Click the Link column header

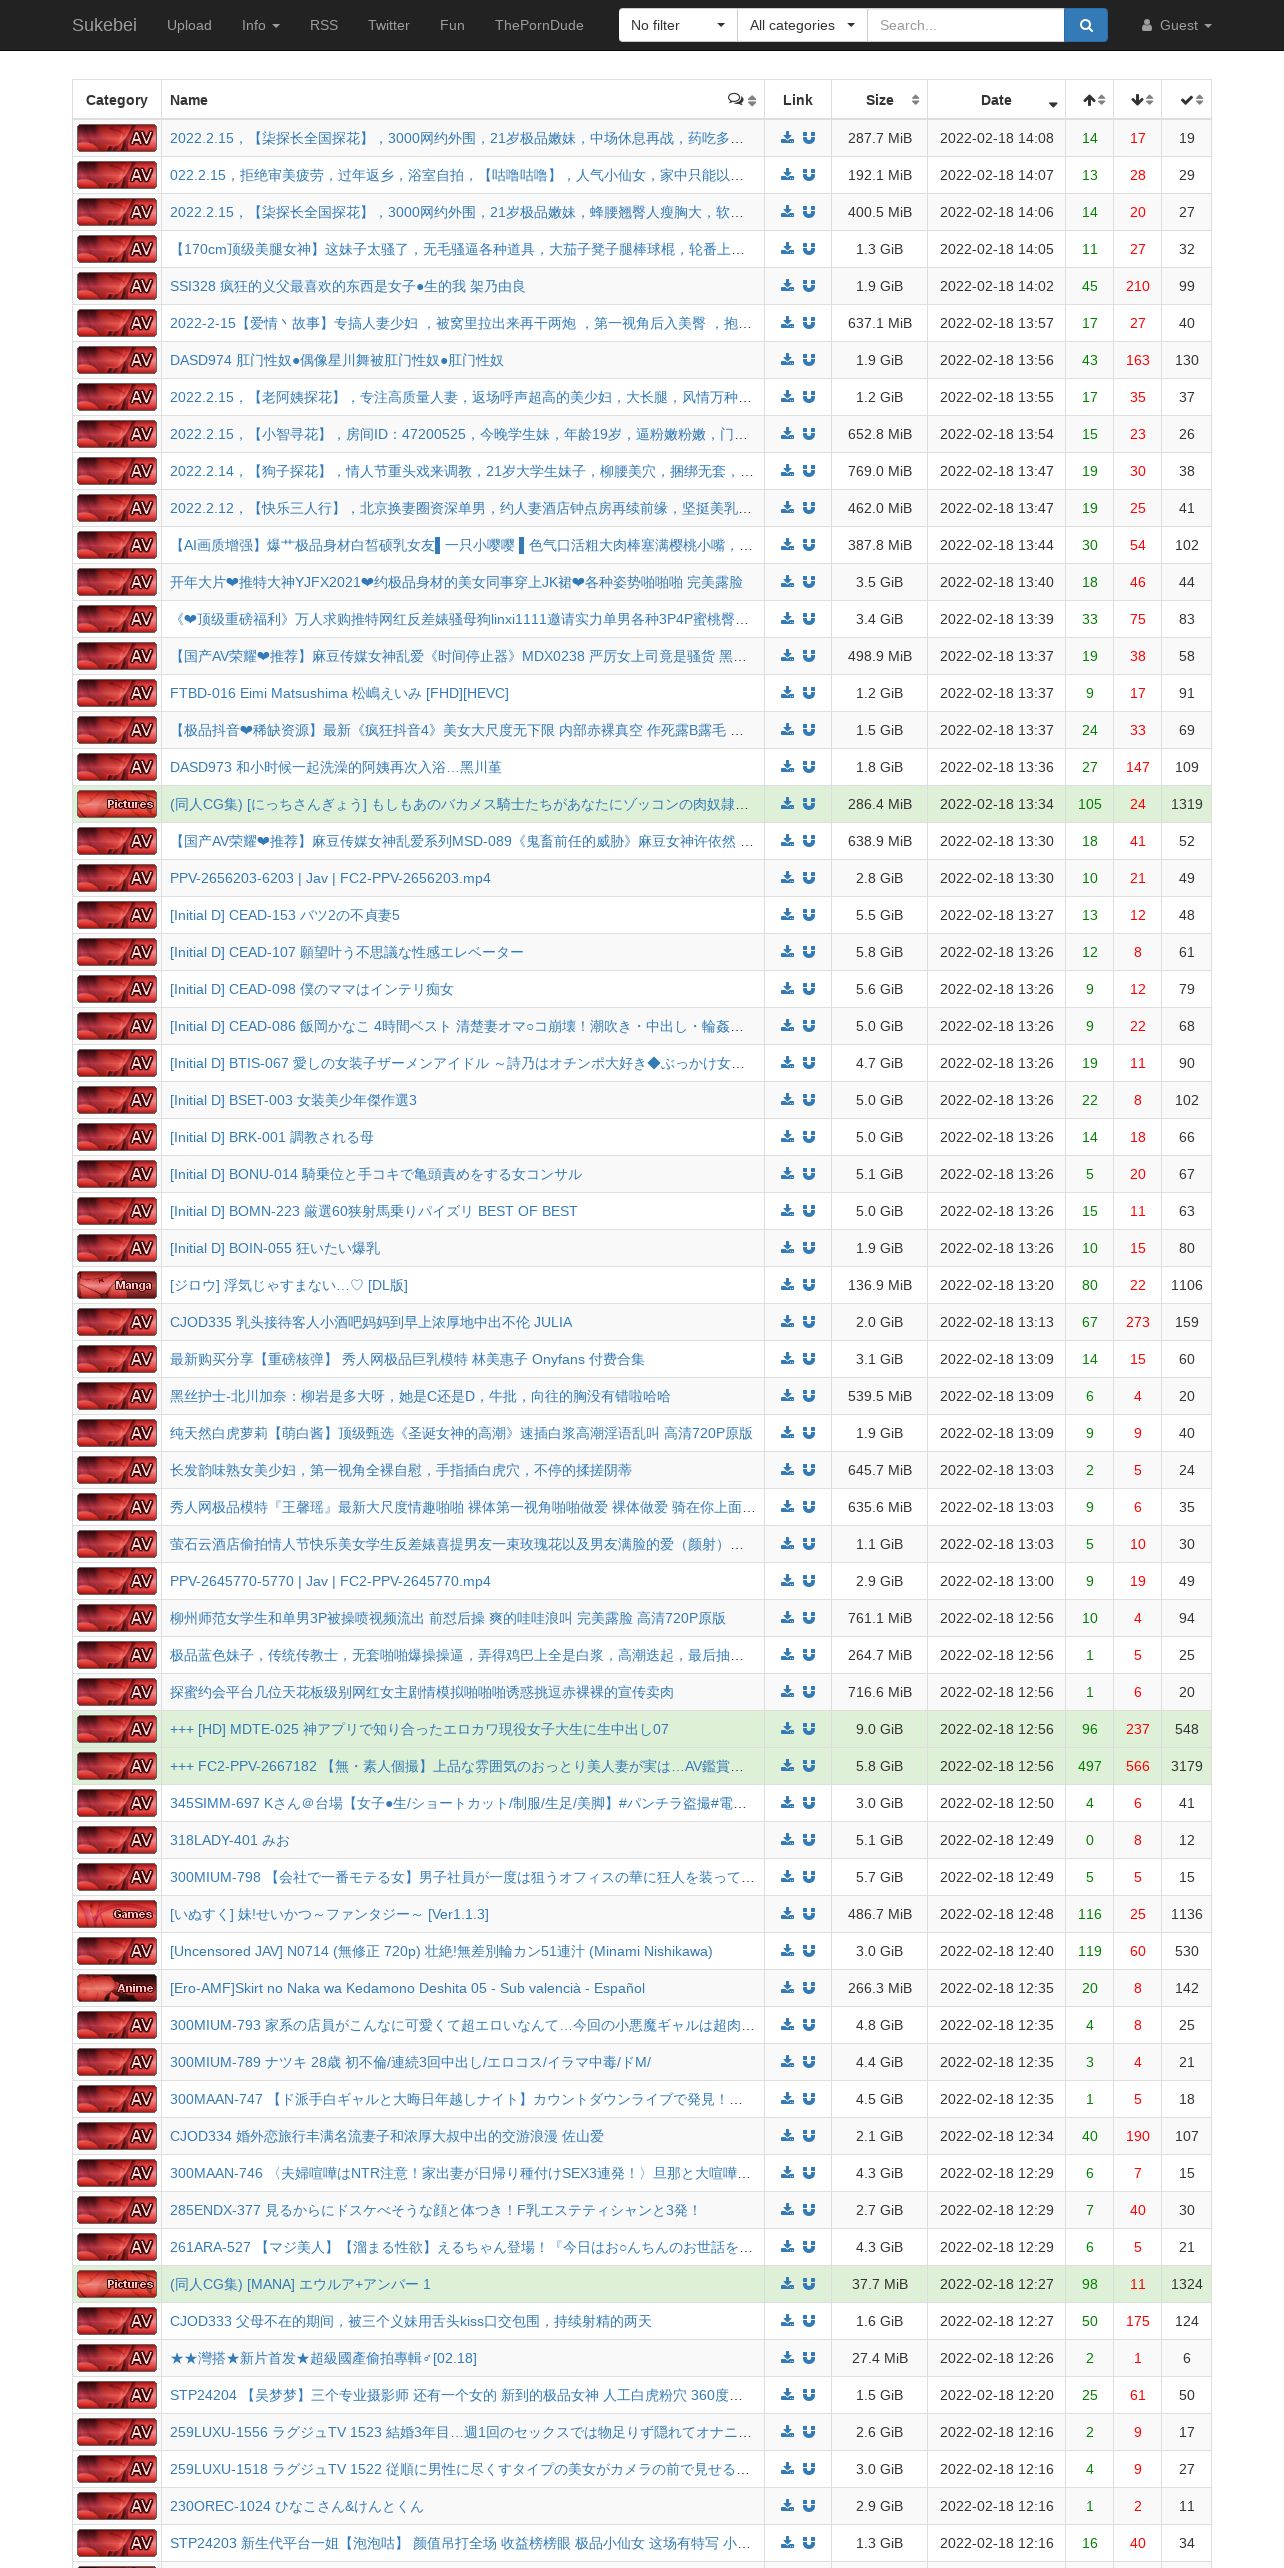797,100
